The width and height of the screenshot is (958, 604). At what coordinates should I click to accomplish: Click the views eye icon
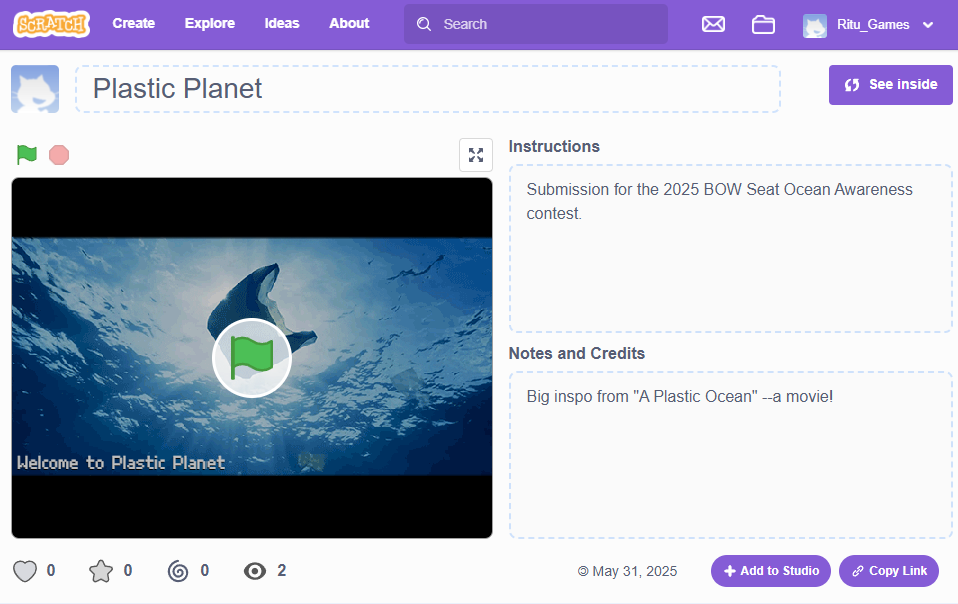point(255,571)
